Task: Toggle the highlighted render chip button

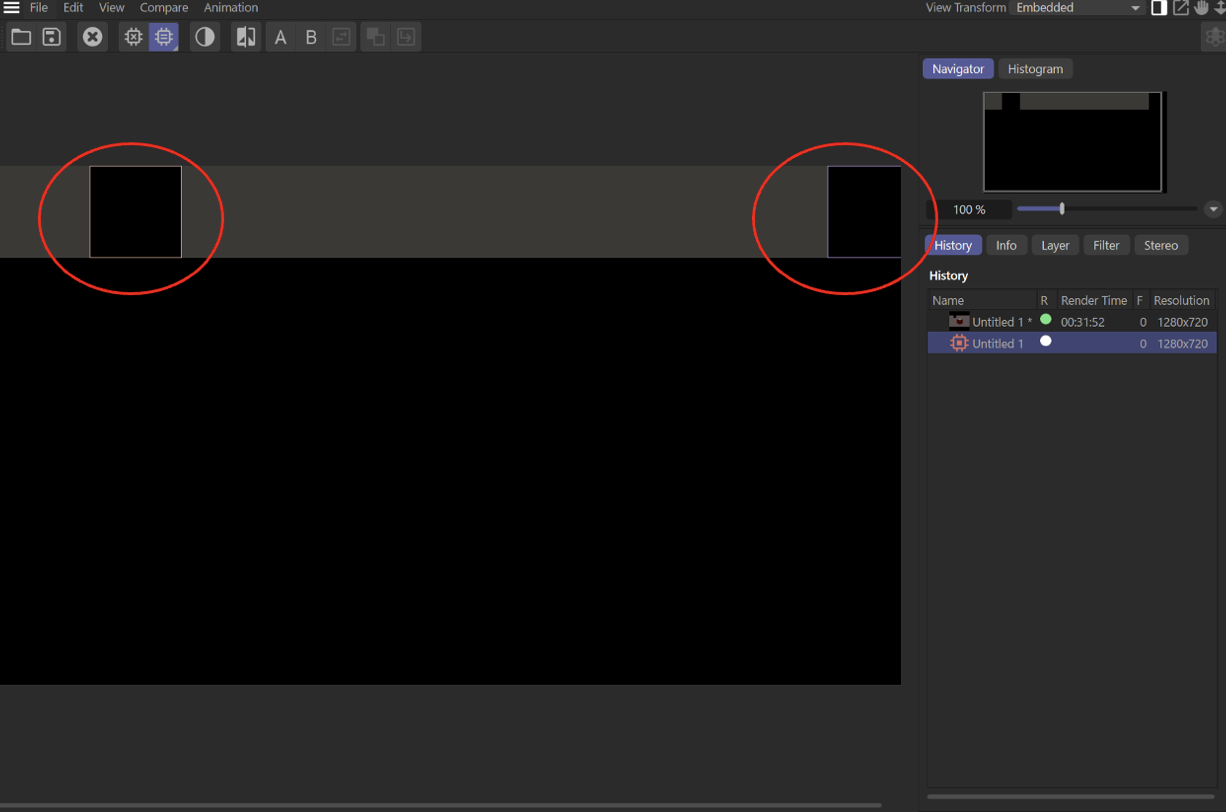Action: (164, 37)
